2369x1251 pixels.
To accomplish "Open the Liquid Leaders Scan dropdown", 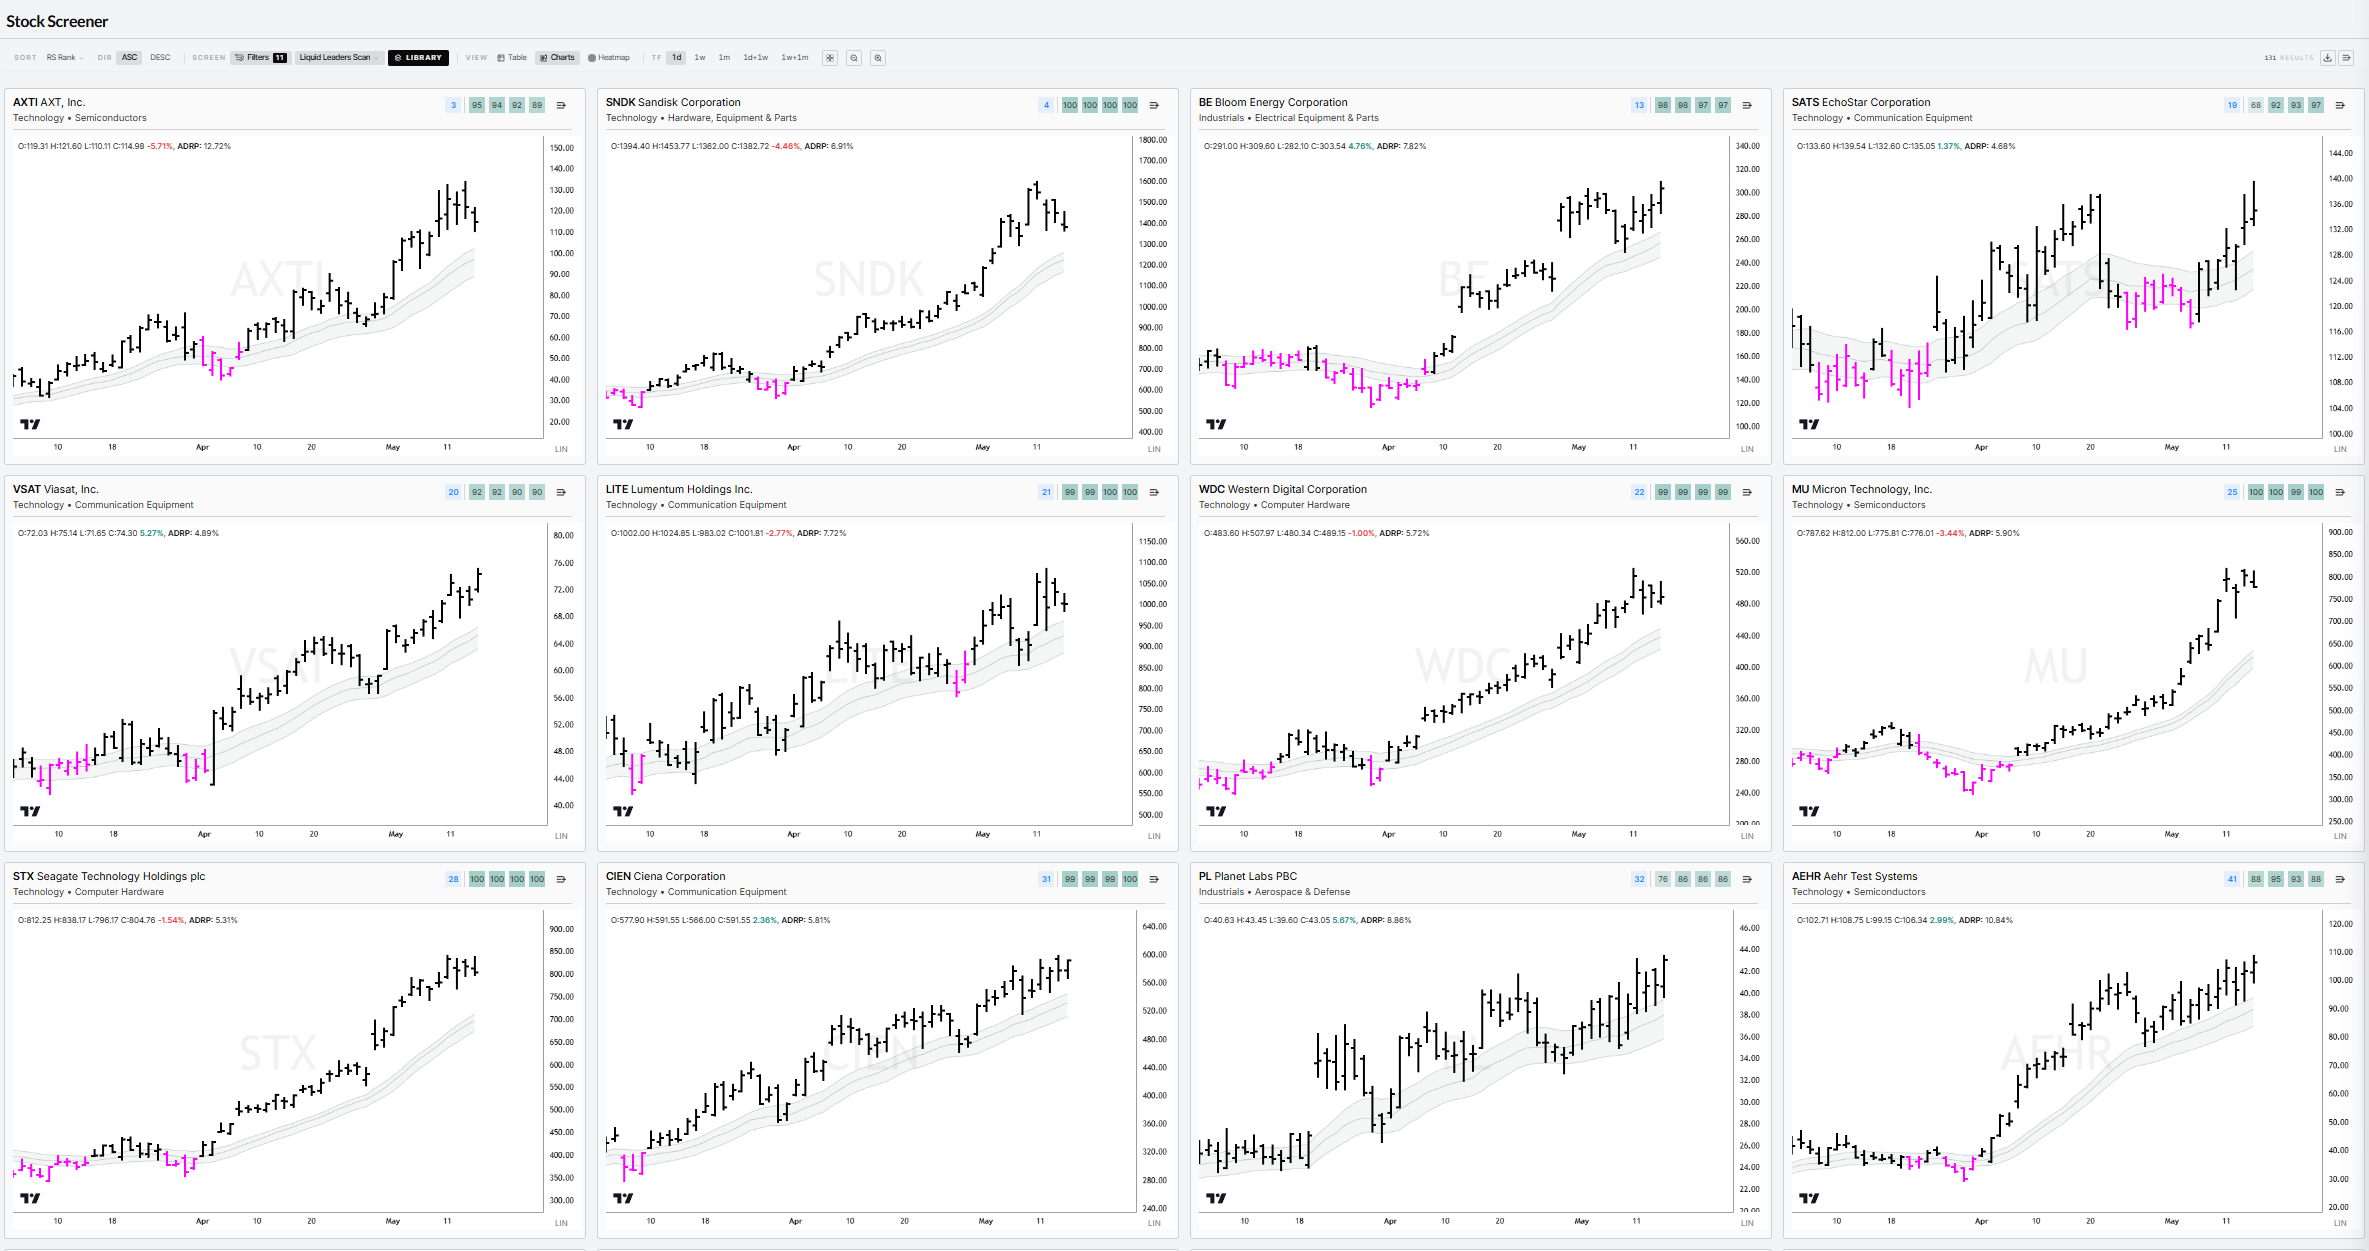I will tap(338, 58).
